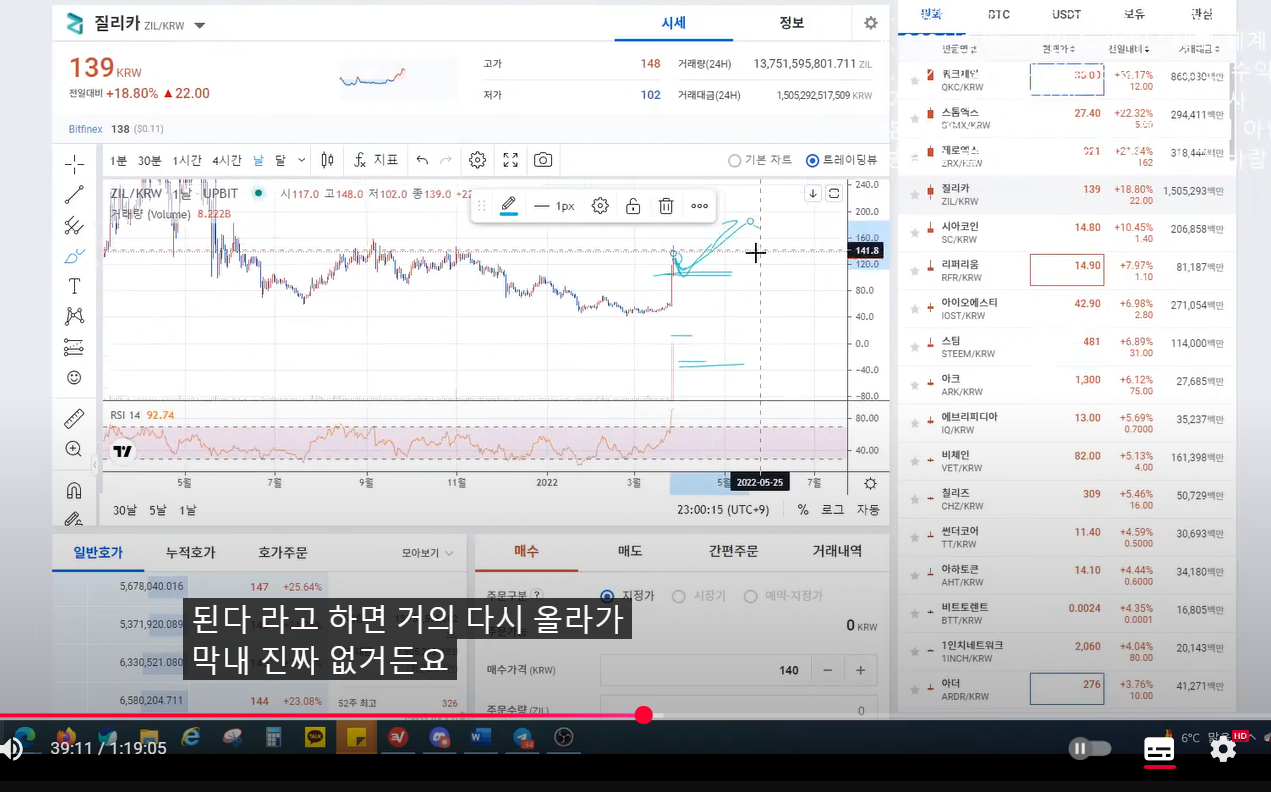Screen dimensions: 1271x792
Task: Undo the last chart action
Action: pyautogui.click(x=422, y=160)
